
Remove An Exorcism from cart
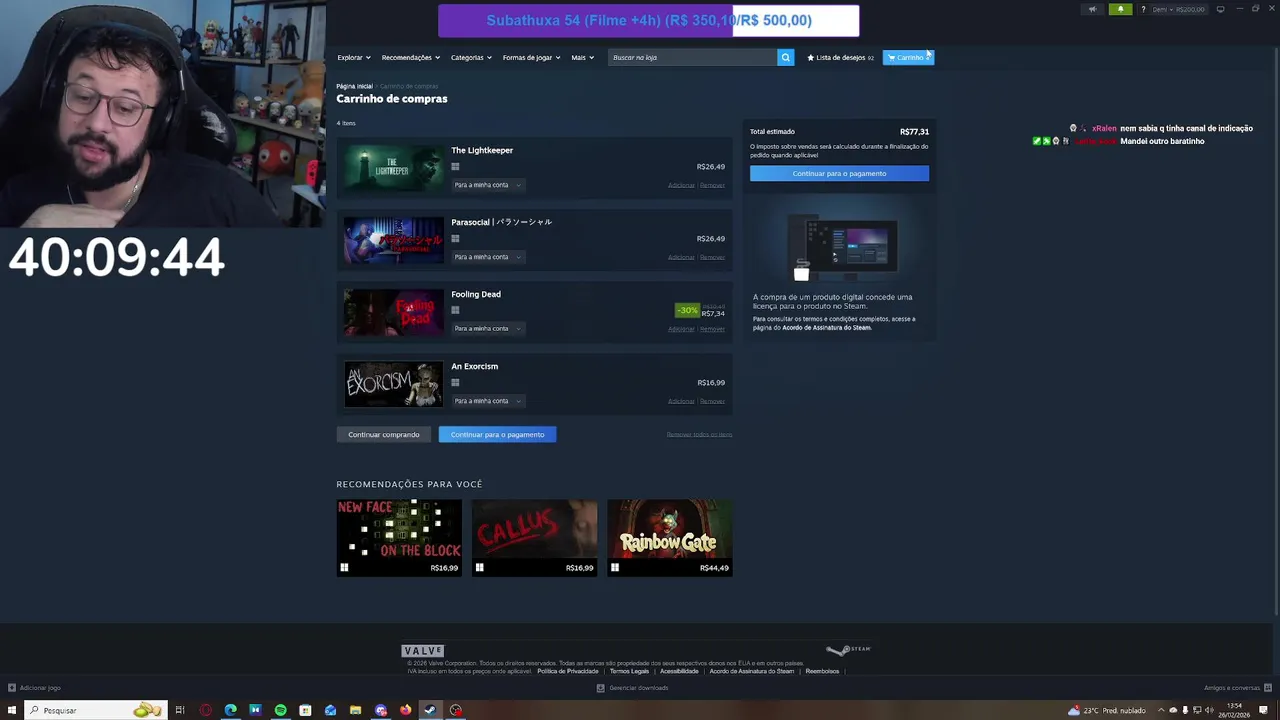[x=712, y=401]
